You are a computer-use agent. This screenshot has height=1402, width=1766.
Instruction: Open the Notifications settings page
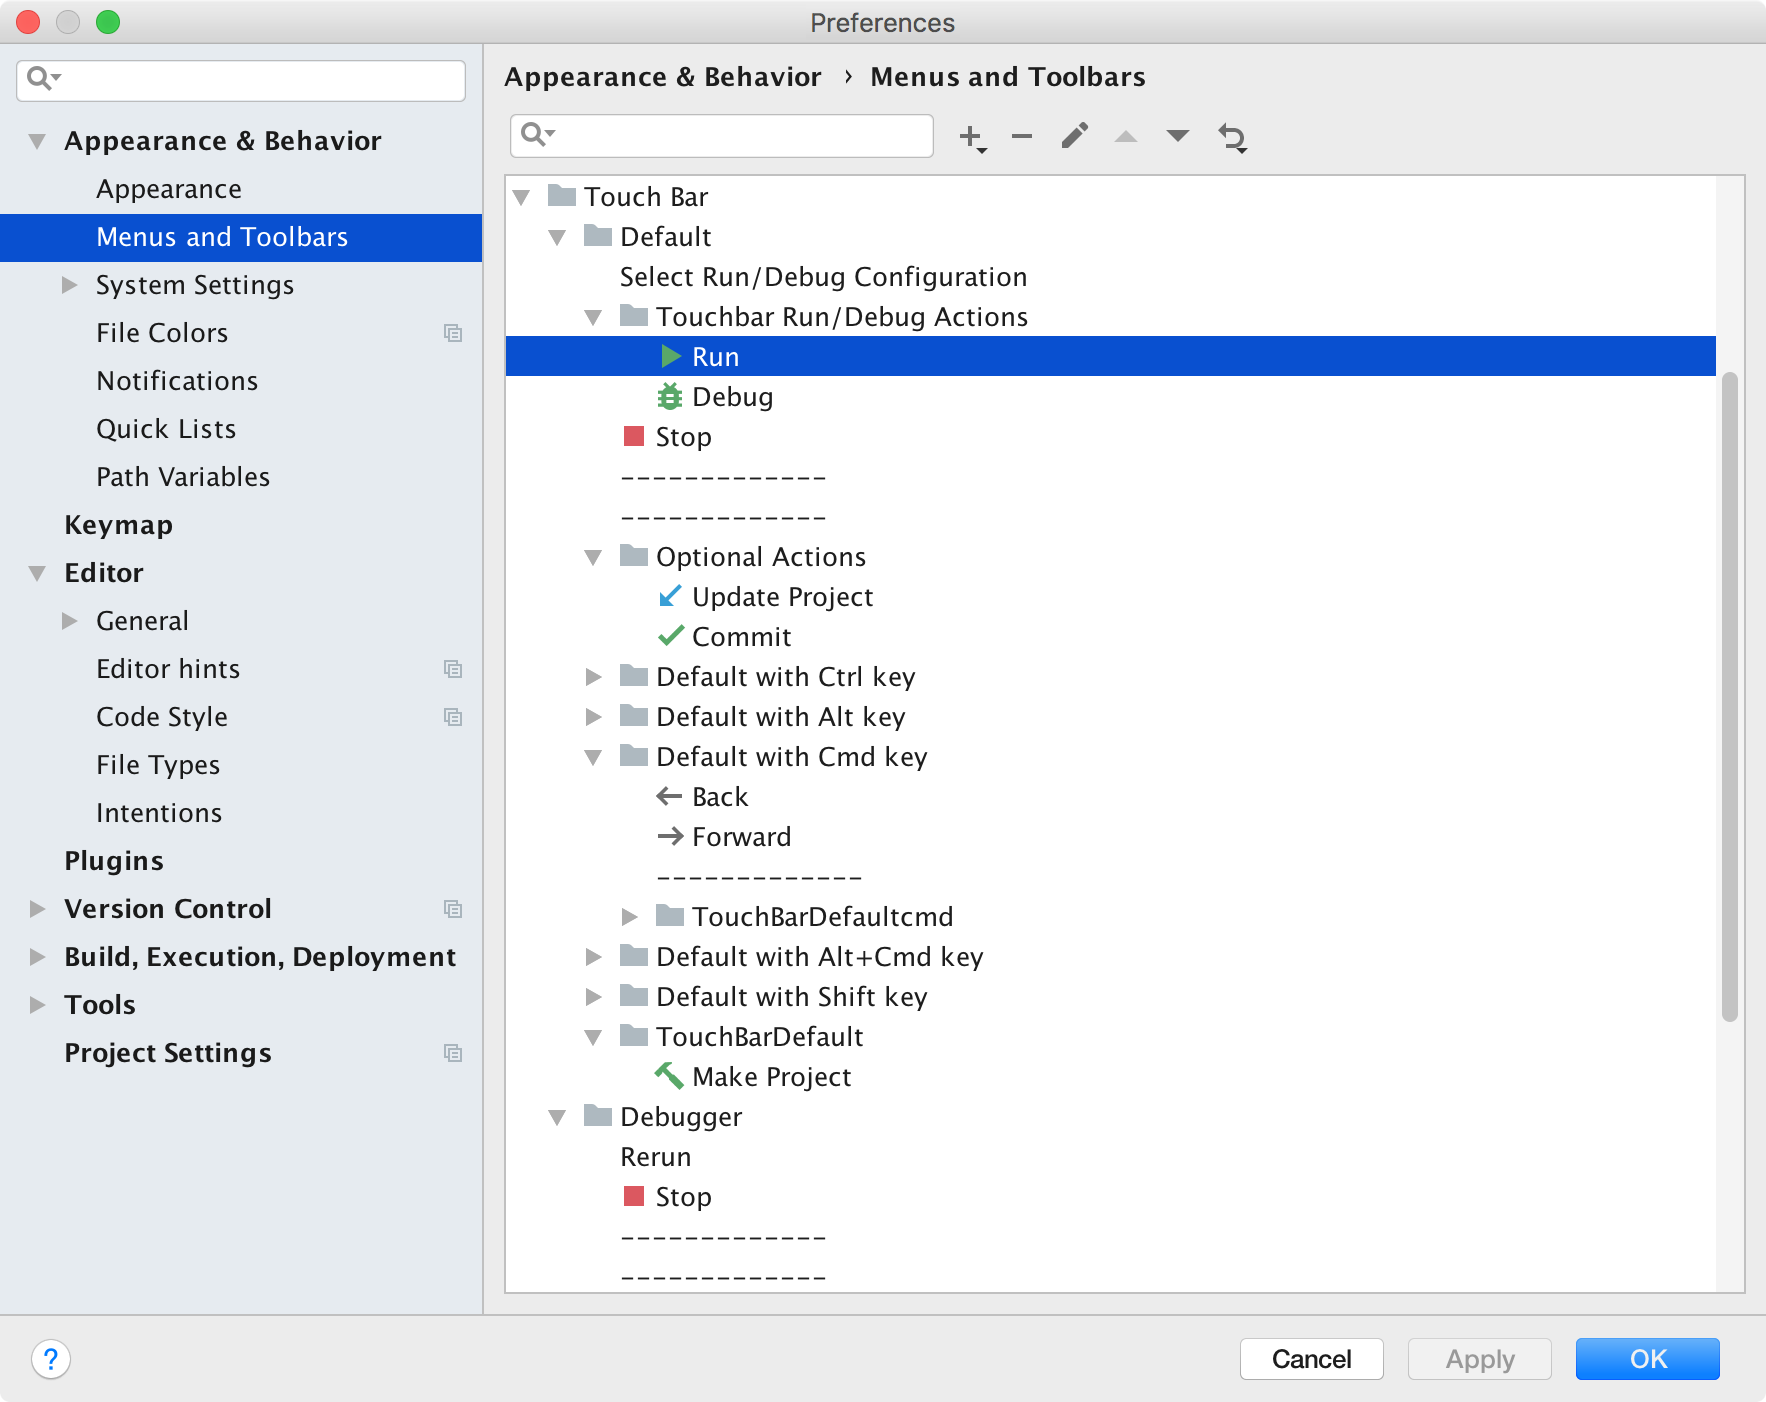177,381
